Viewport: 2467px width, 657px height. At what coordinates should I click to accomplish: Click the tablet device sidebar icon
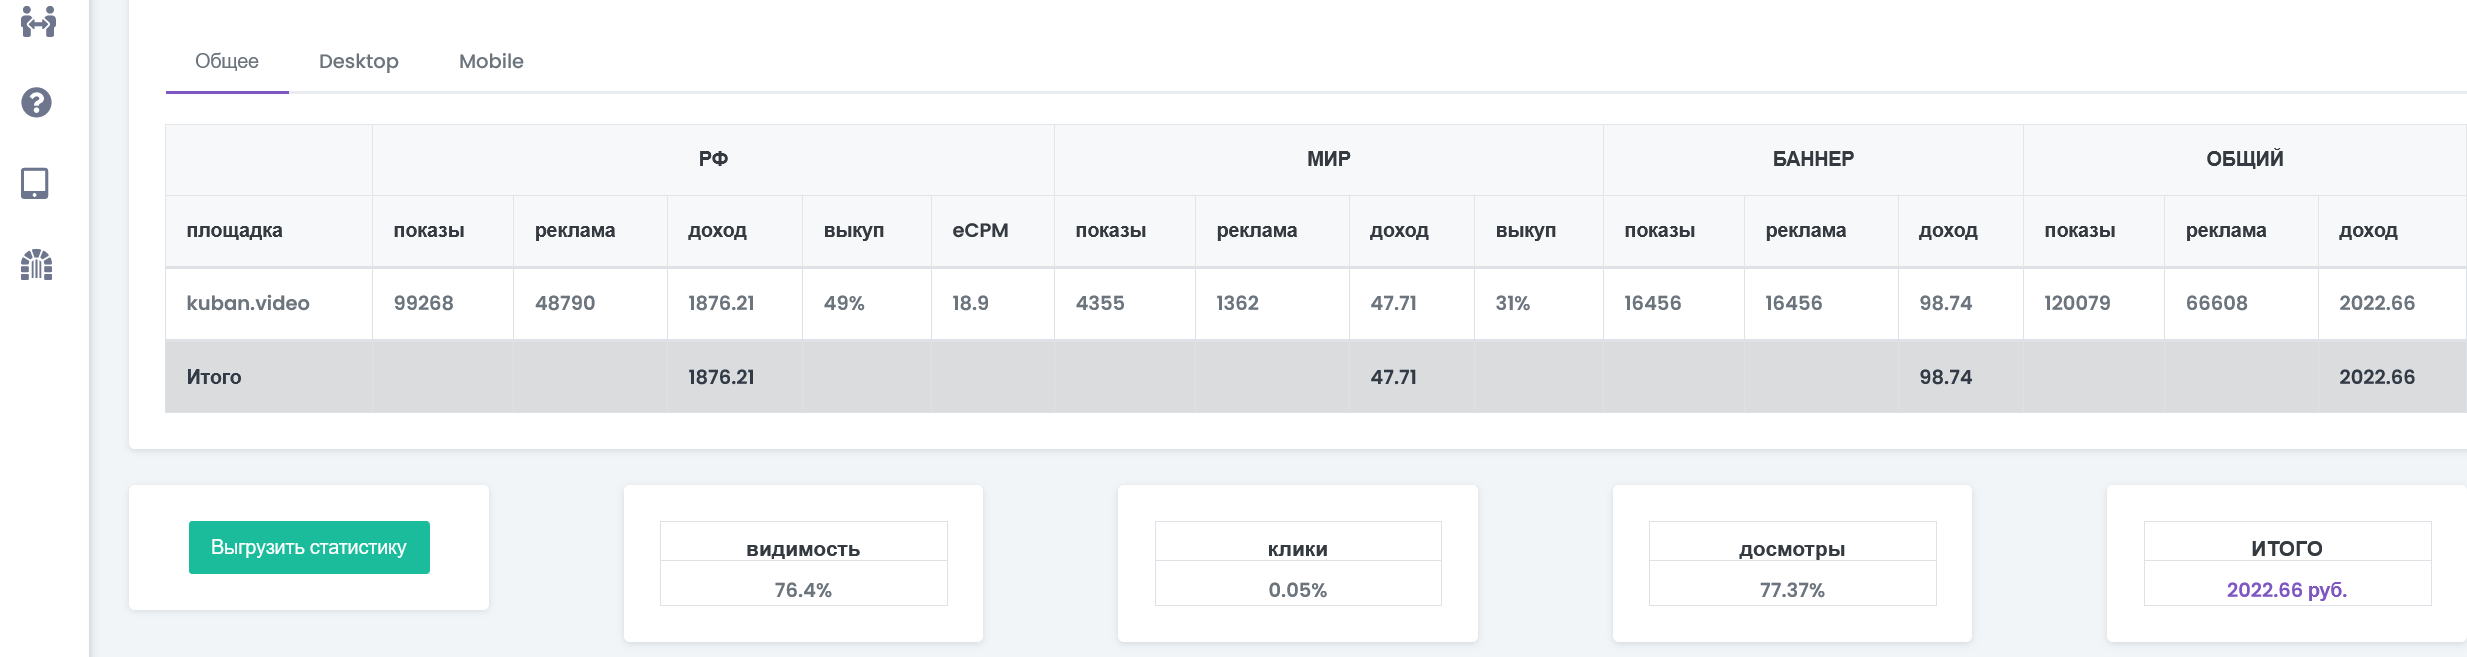[x=35, y=183]
